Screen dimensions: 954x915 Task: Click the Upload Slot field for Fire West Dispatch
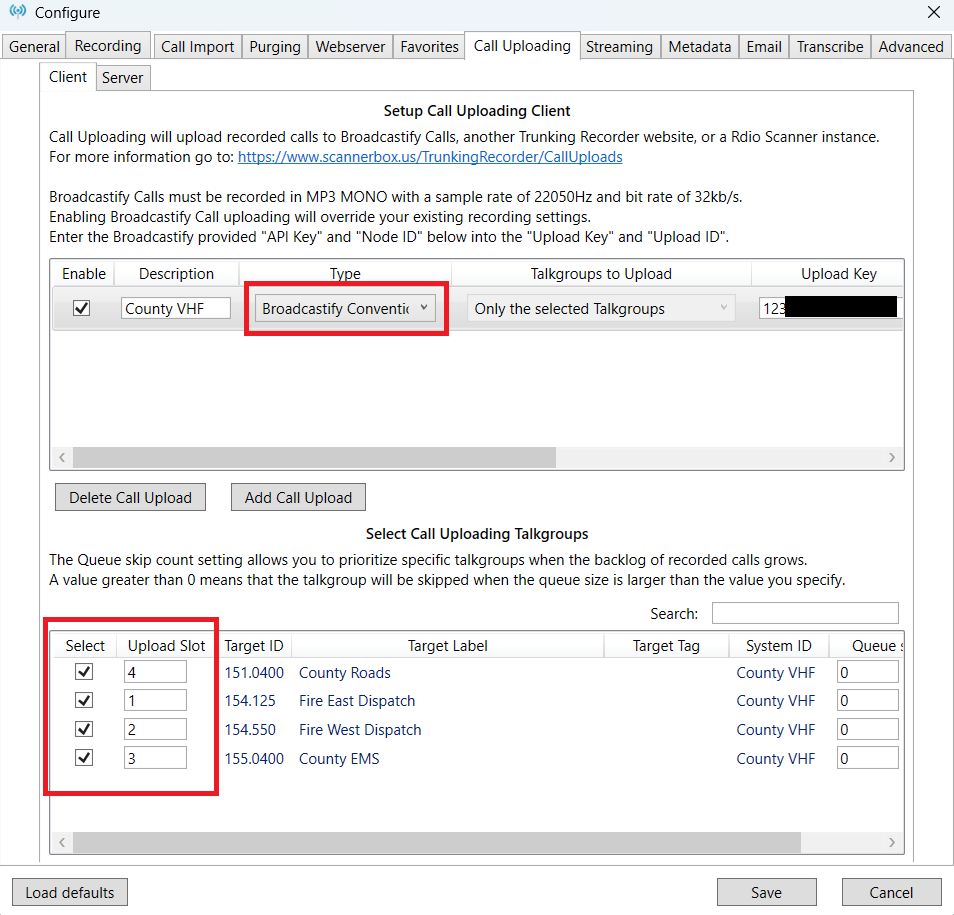coord(155,730)
